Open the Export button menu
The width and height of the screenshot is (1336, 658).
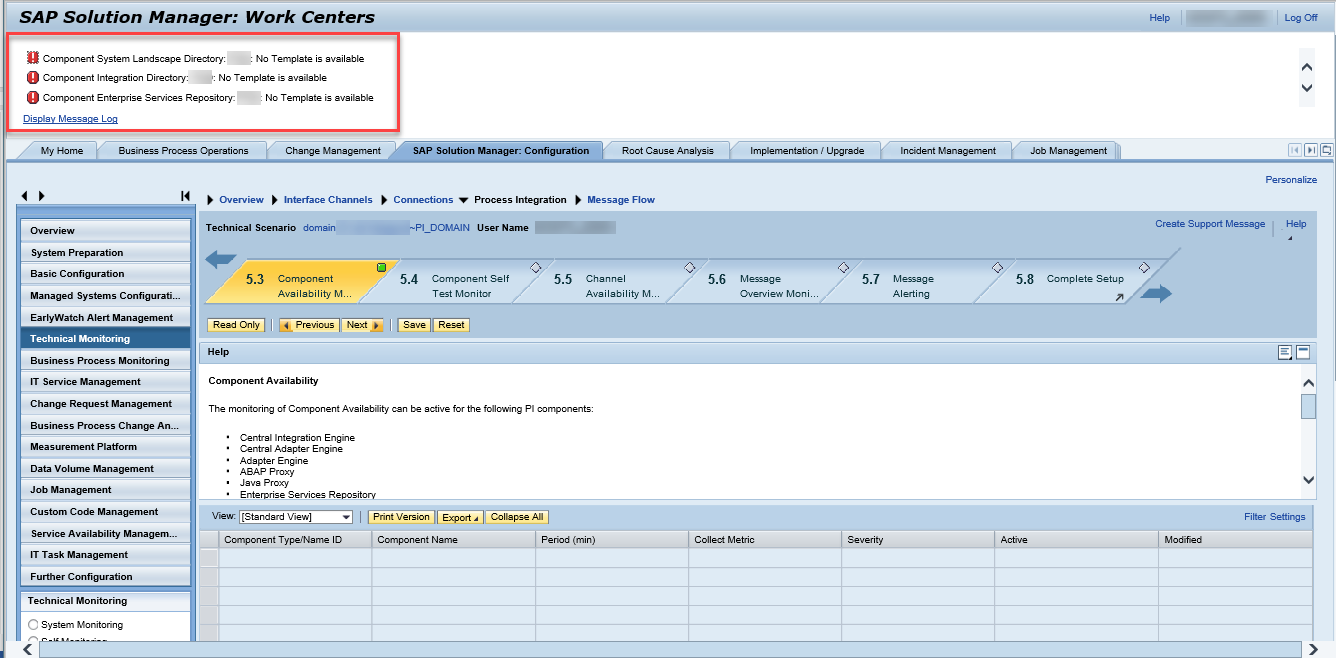click(x=461, y=517)
